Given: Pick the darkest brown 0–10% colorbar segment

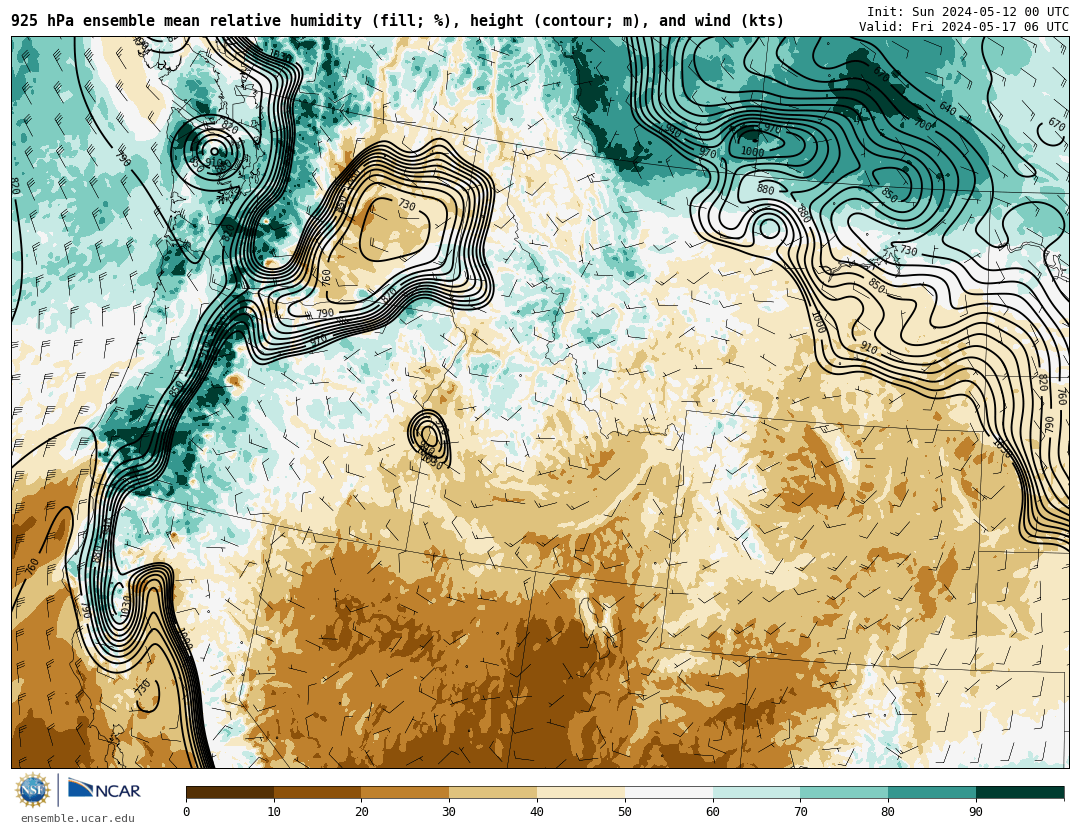Looking at the screenshot, I should click(x=230, y=792).
